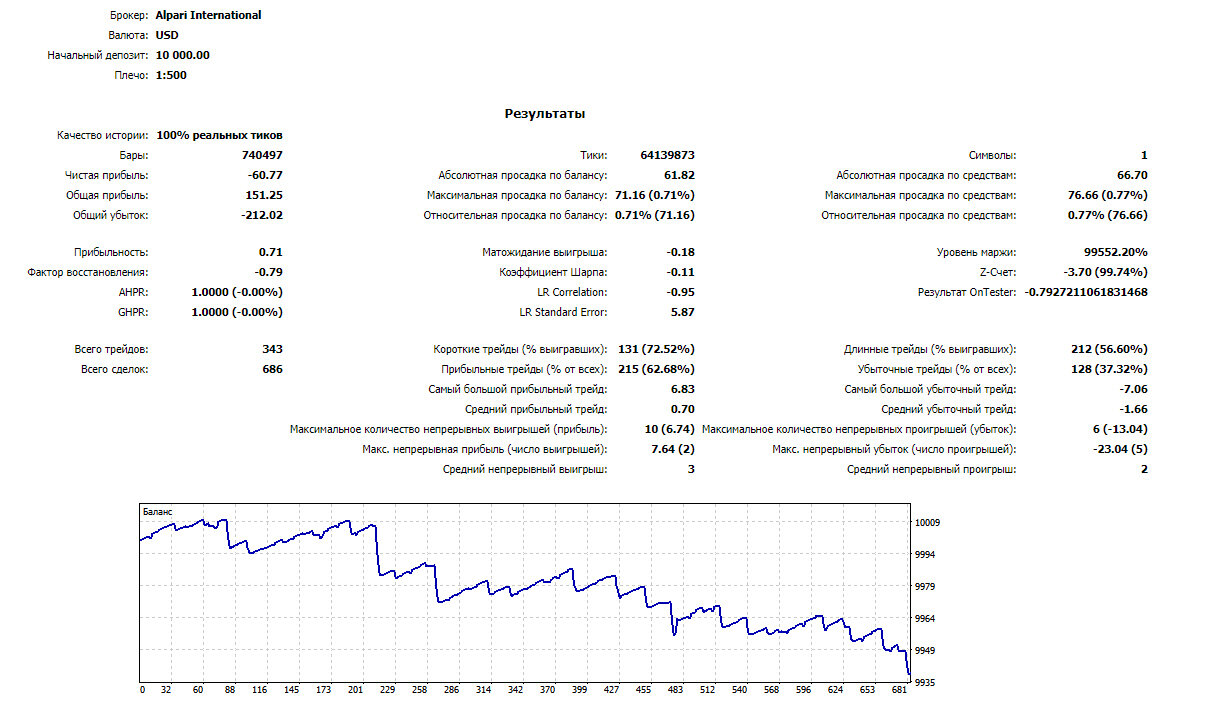Viewport: 1224px width, 725px height.
Task: Click the chart Y-axis value 9935
Action: tap(925, 682)
